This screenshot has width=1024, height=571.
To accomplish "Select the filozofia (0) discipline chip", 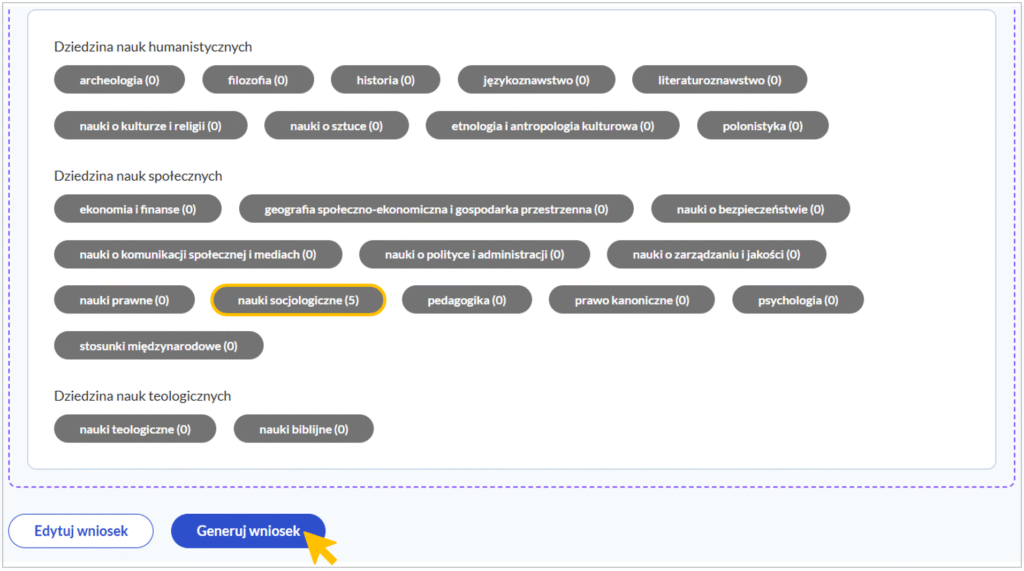I will coord(258,80).
